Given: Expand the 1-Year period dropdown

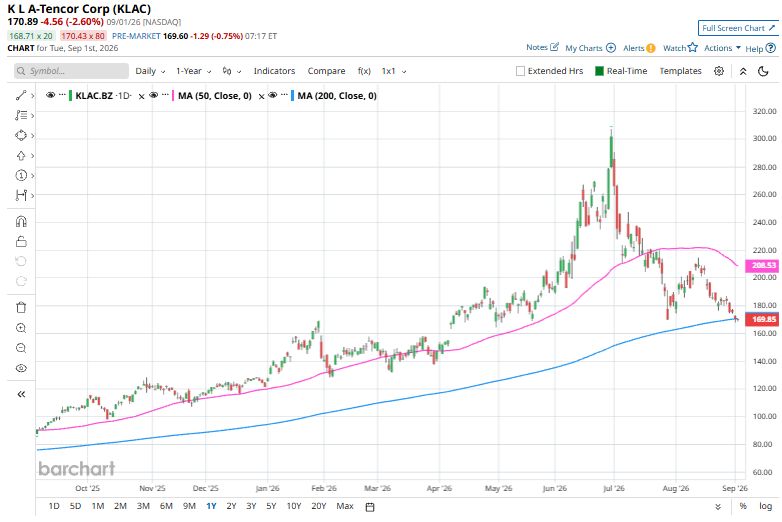Looking at the screenshot, I should click(194, 71).
